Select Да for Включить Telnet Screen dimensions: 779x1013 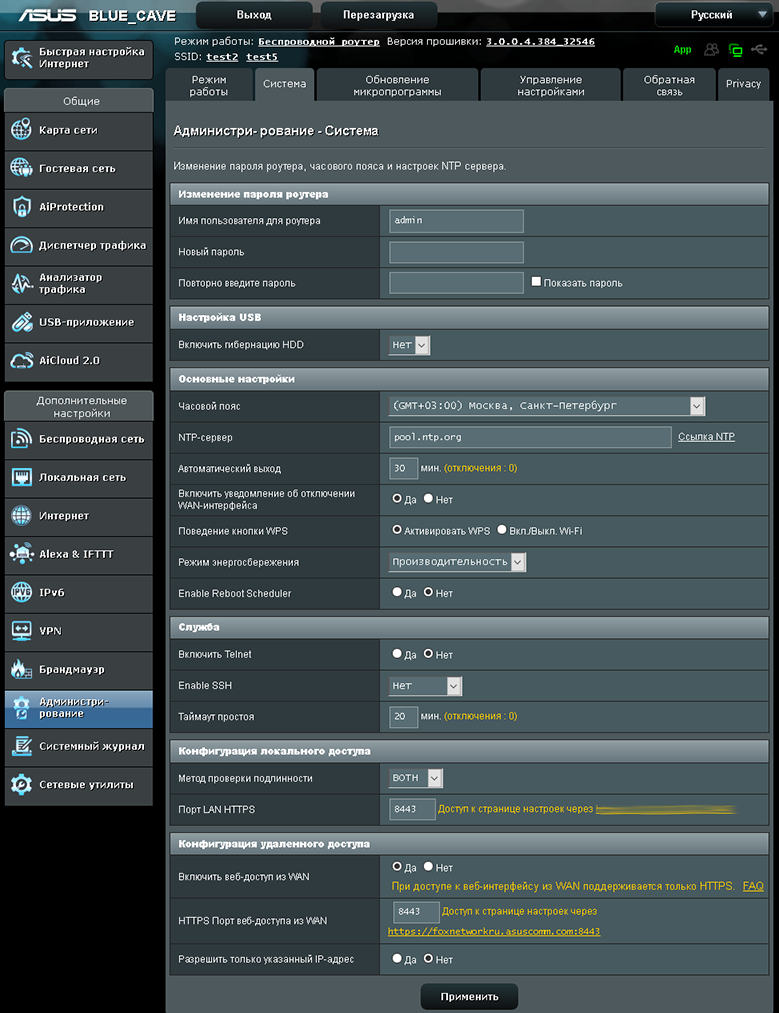pyautogui.click(x=397, y=654)
